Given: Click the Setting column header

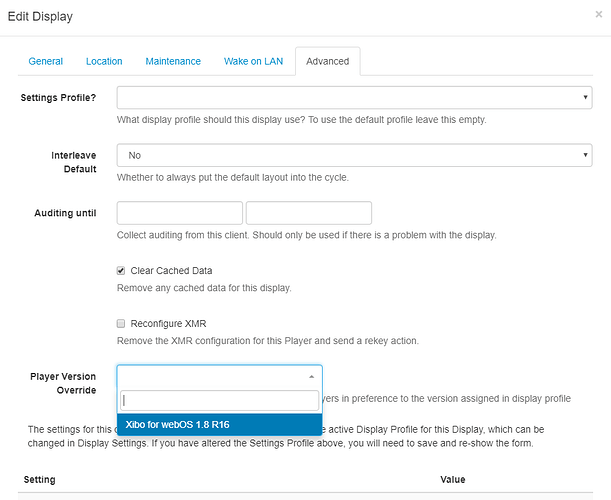Looking at the screenshot, I should (39, 480).
